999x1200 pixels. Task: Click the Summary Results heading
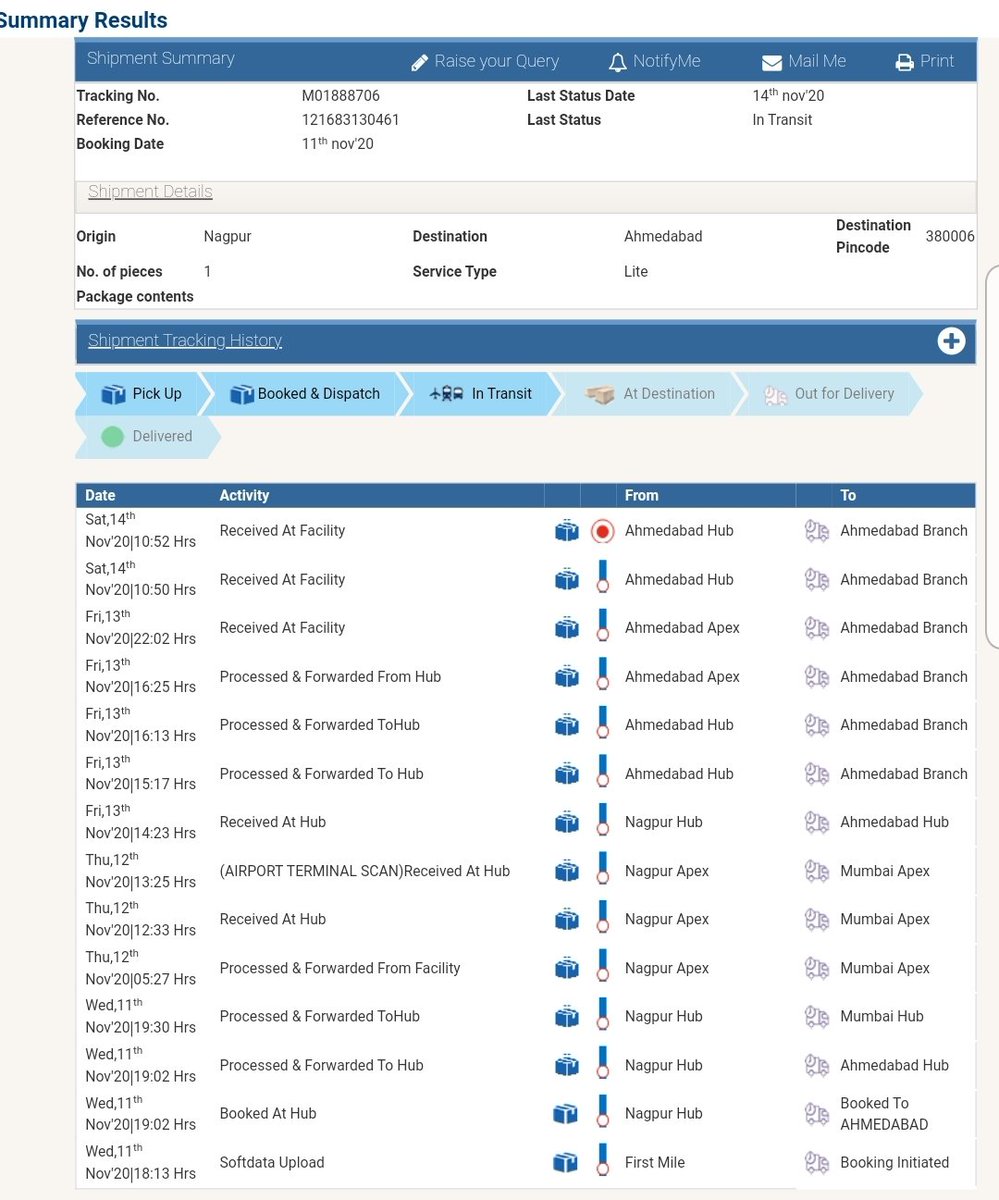(x=83, y=20)
